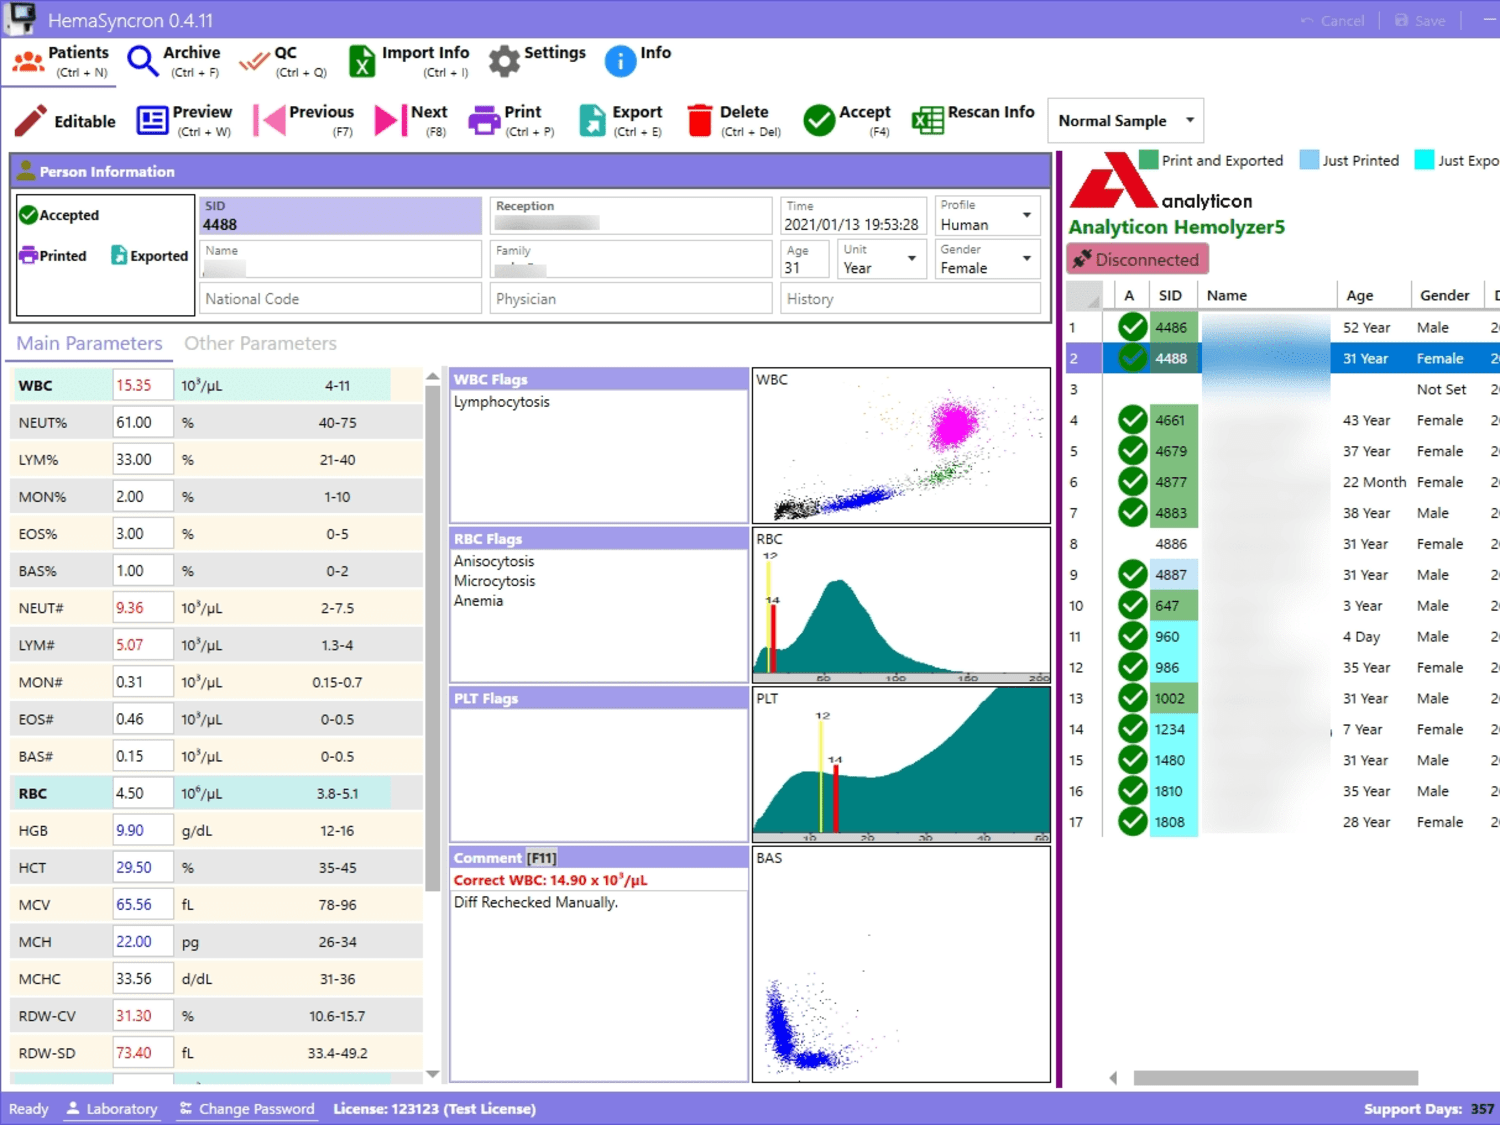Screen dimensions: 1500x1125
Task: Click the National Code input field
Action: (x=340, y=299)
